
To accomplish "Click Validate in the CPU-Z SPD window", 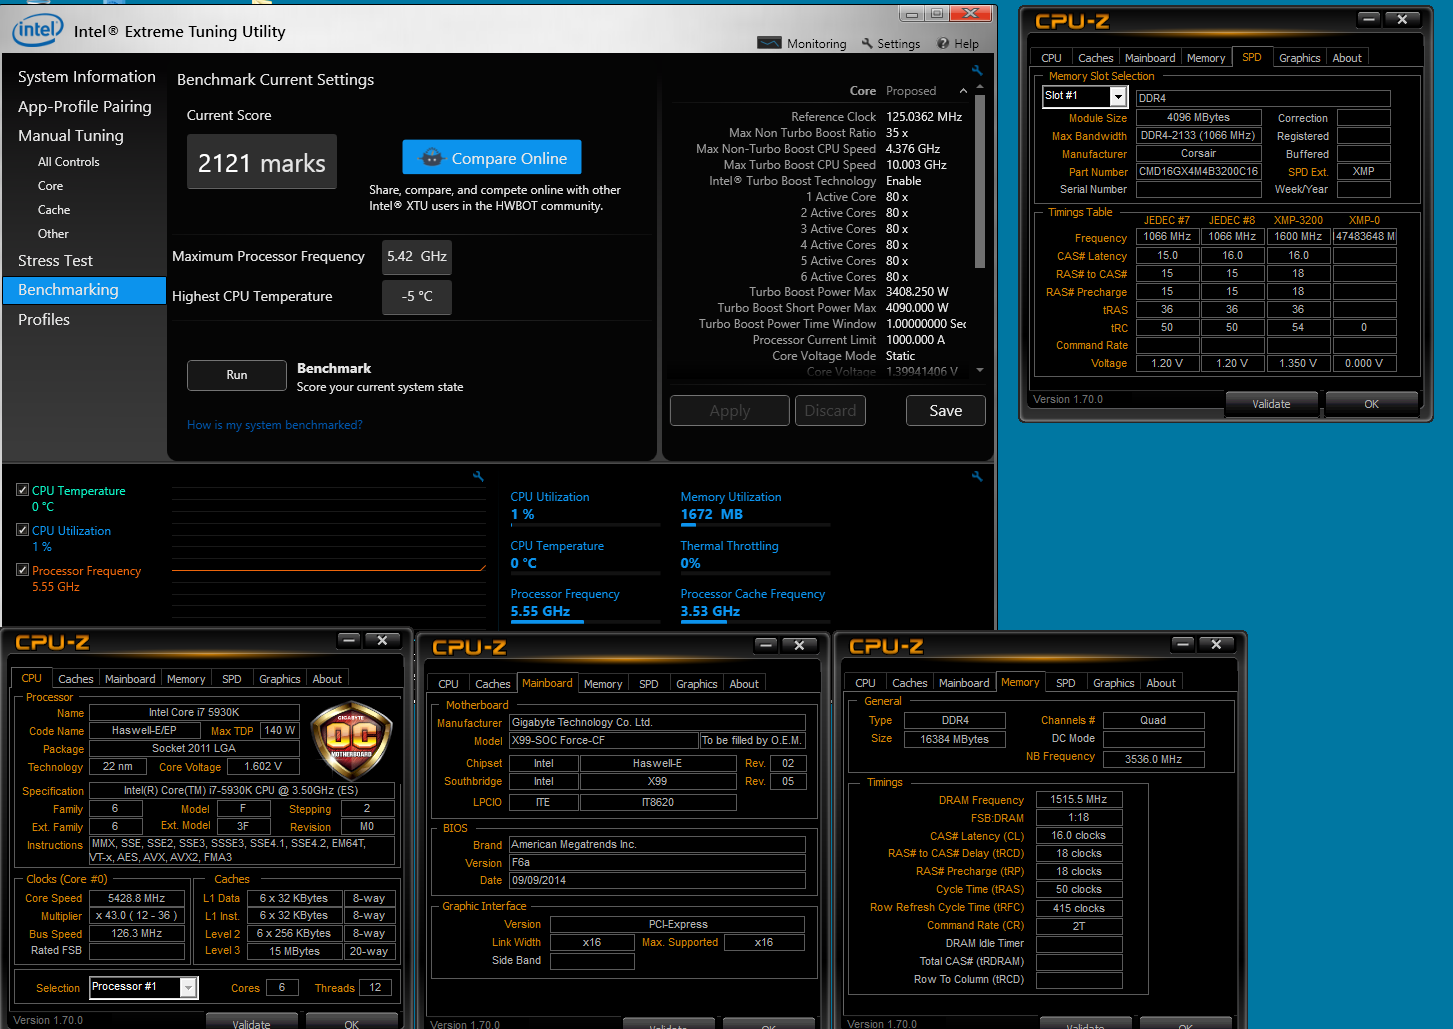I will click(x=1271, y=404).
